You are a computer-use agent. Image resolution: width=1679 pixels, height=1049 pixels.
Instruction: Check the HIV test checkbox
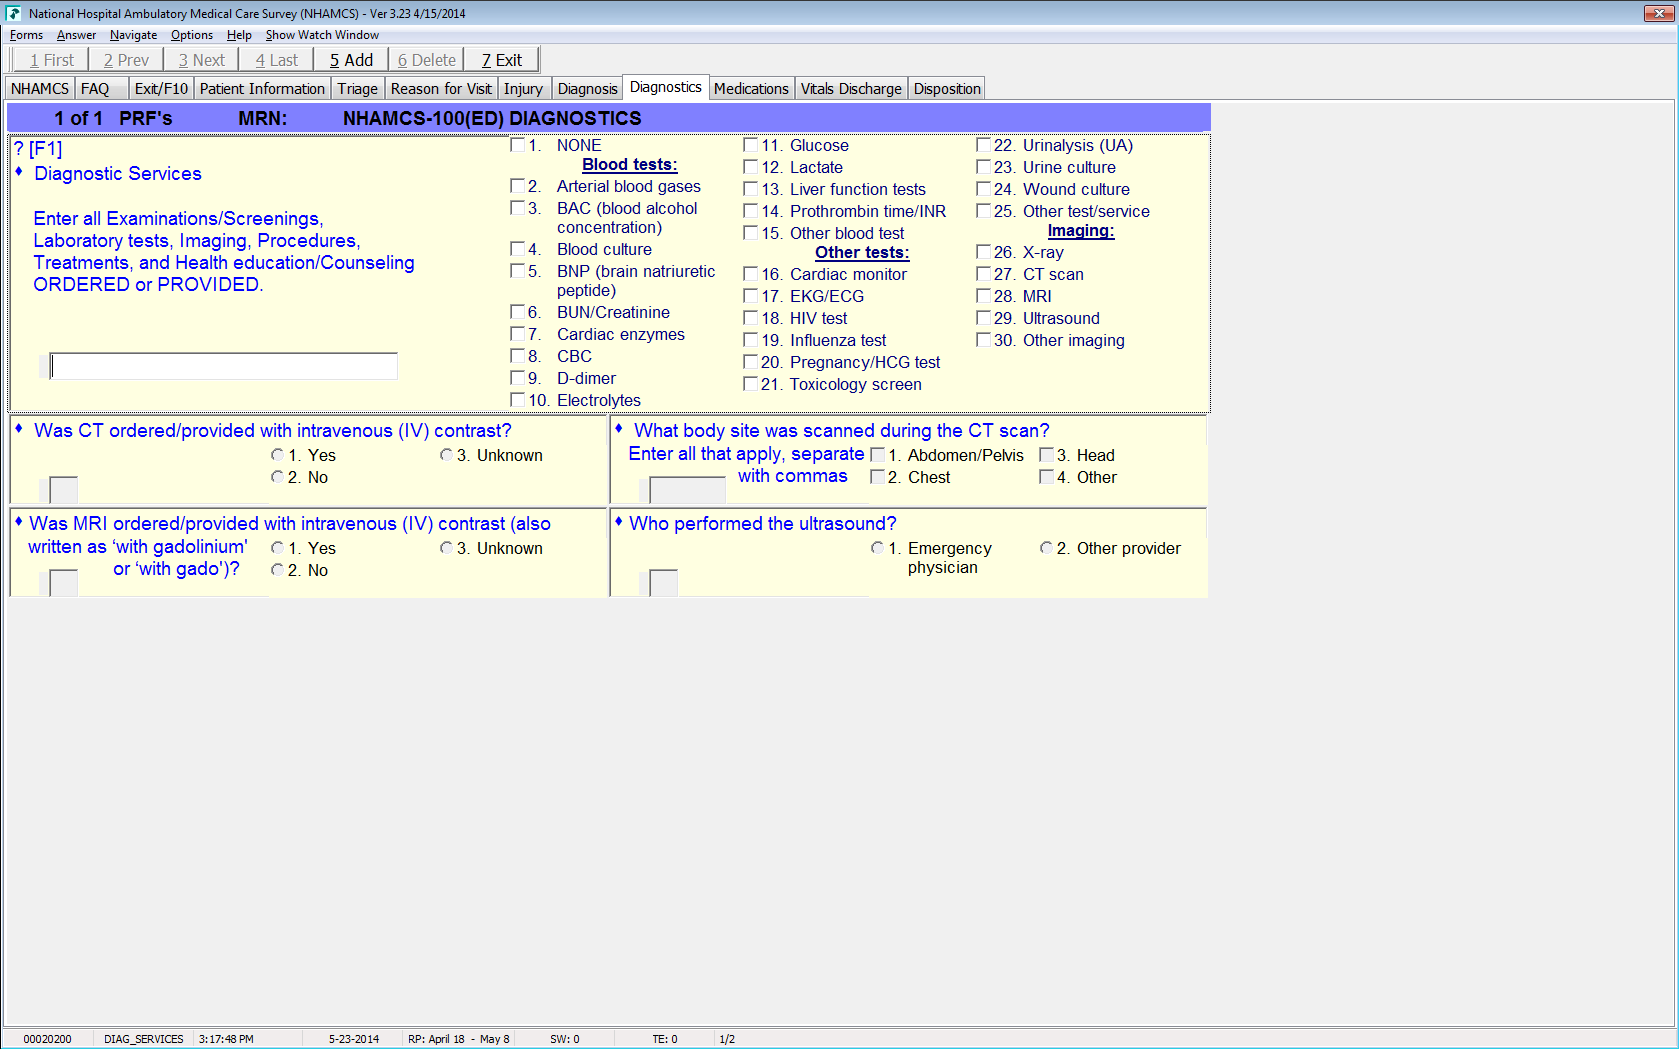[x=751, y=318]
